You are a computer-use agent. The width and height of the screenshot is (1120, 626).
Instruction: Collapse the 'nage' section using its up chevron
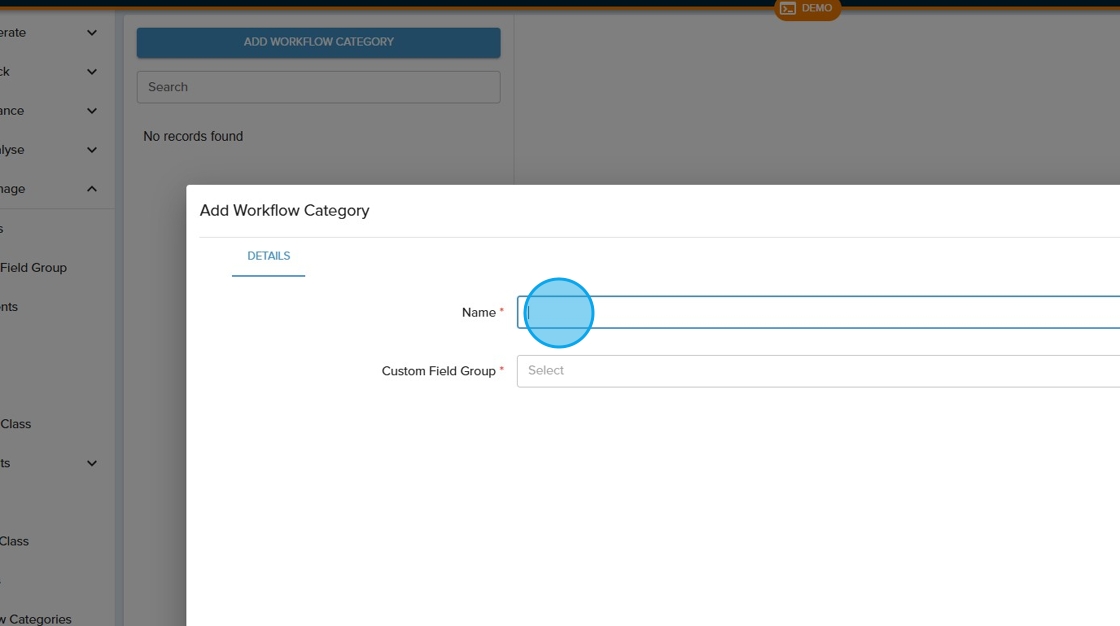pos(92,189)
